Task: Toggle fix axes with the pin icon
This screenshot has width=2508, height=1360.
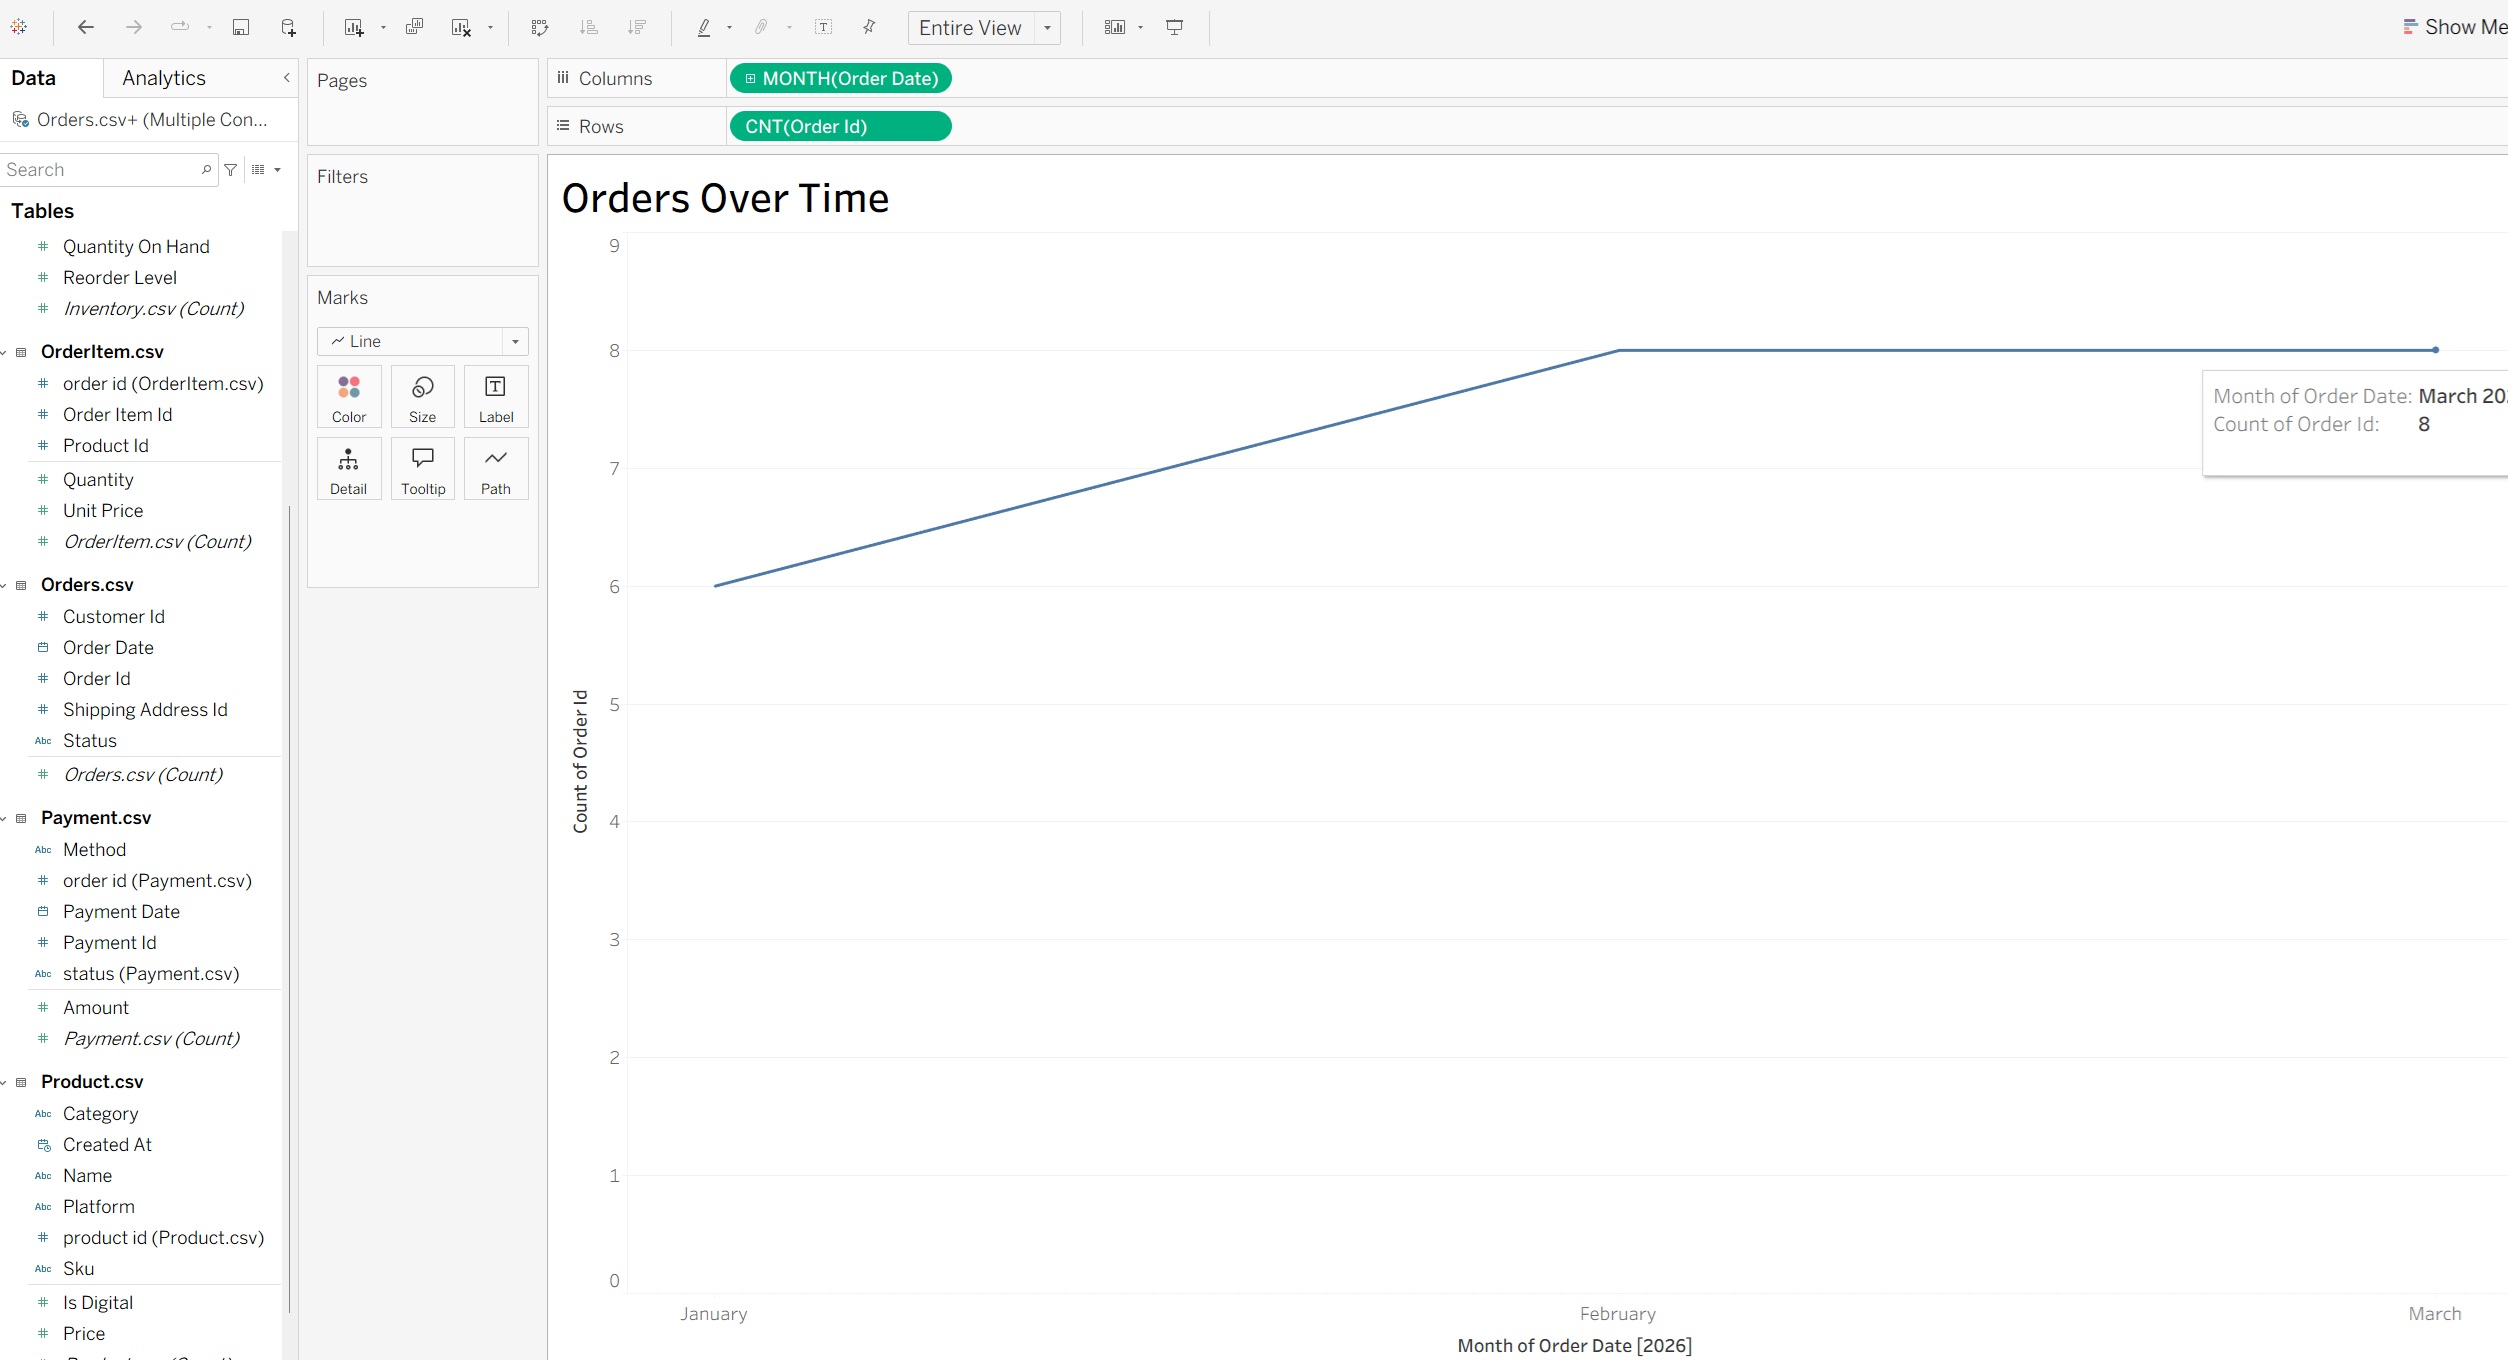Action: [x=868, y=27]
